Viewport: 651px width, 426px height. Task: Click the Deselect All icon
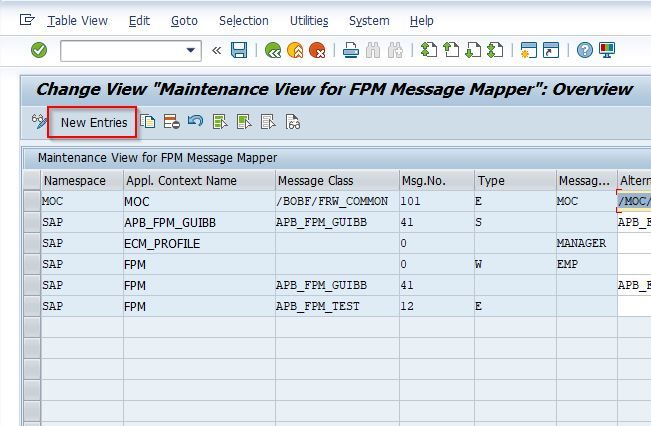coord(268,122)
